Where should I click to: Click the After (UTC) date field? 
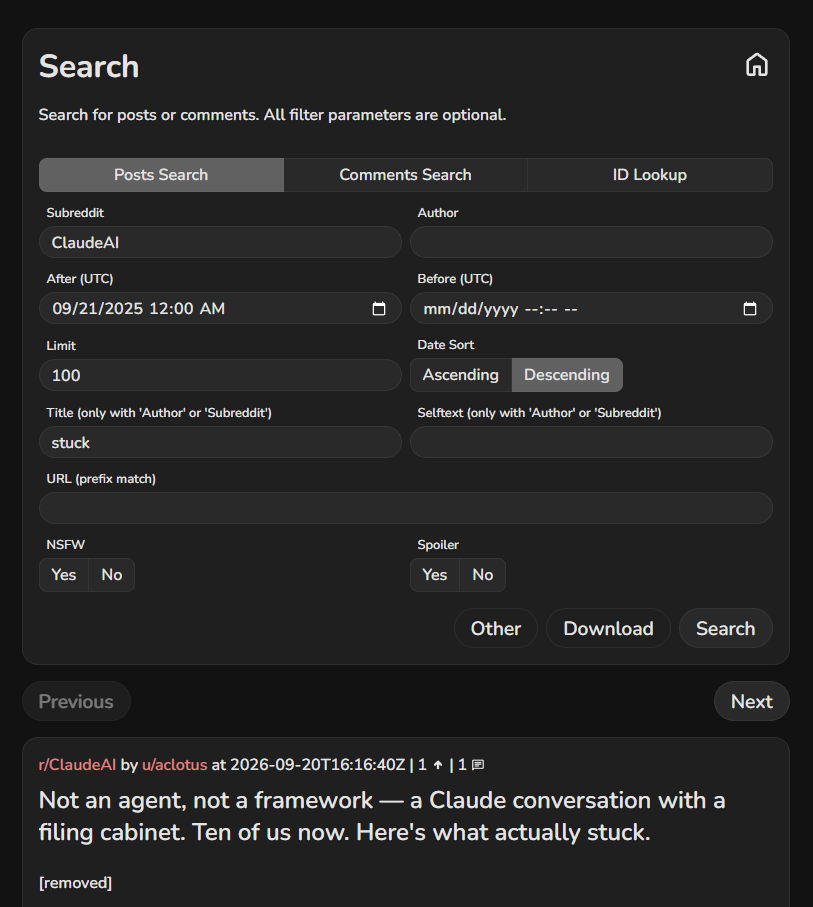pyautogui.click(x=220, y=308)
